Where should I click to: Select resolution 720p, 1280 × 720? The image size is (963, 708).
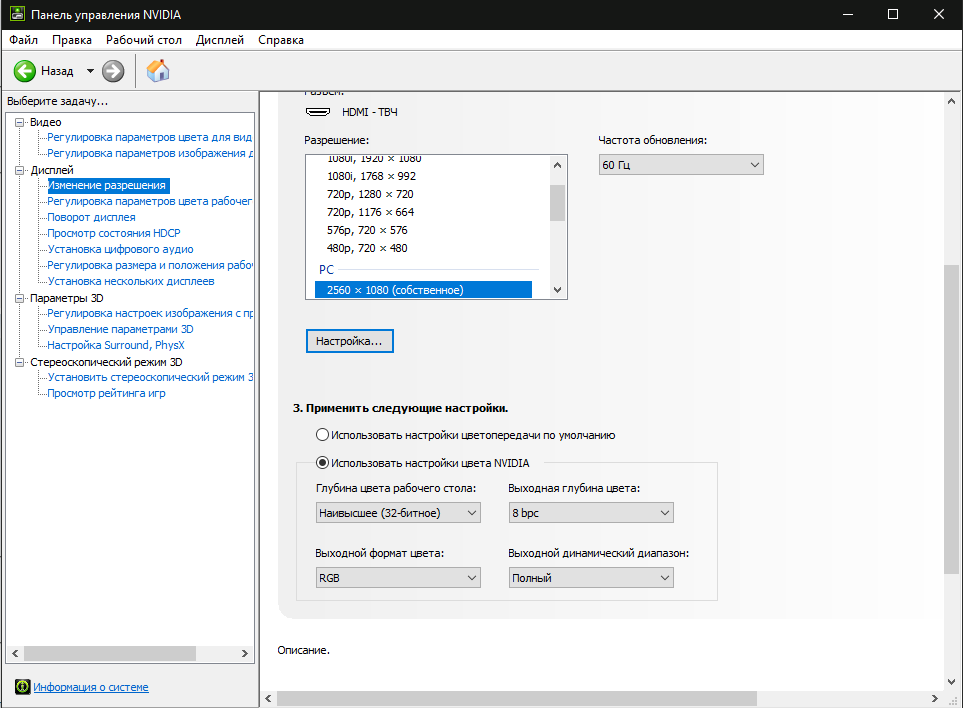pos(370,194)
